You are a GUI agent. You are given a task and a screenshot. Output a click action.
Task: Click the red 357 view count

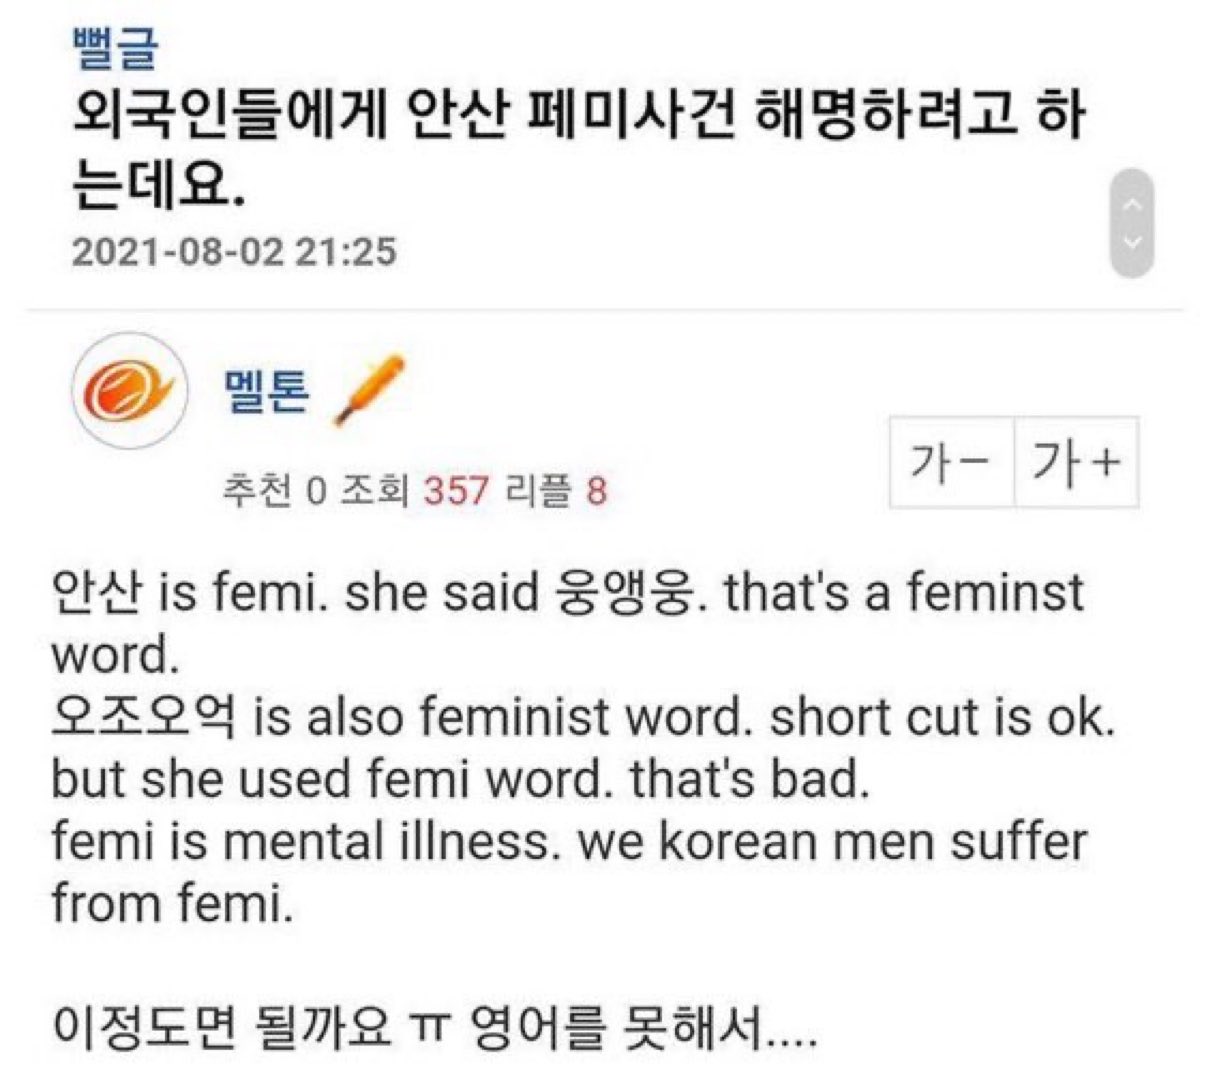457,490
